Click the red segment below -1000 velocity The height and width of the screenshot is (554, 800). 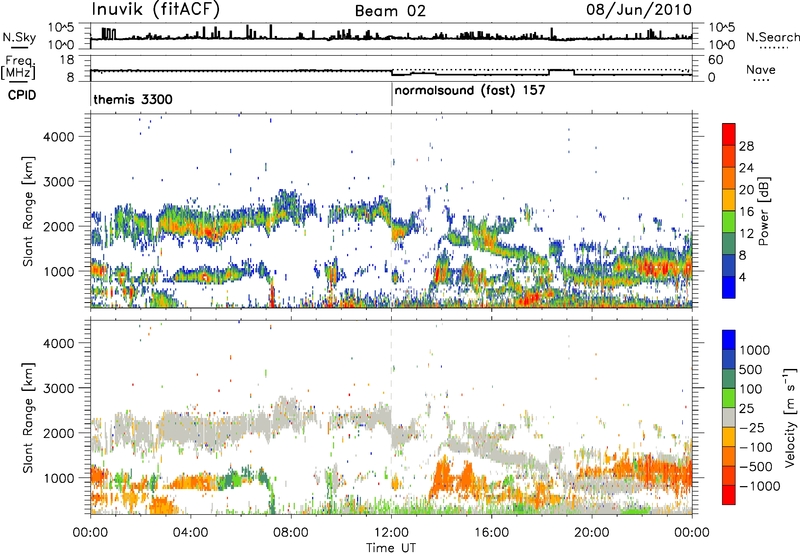click(729, 495)
